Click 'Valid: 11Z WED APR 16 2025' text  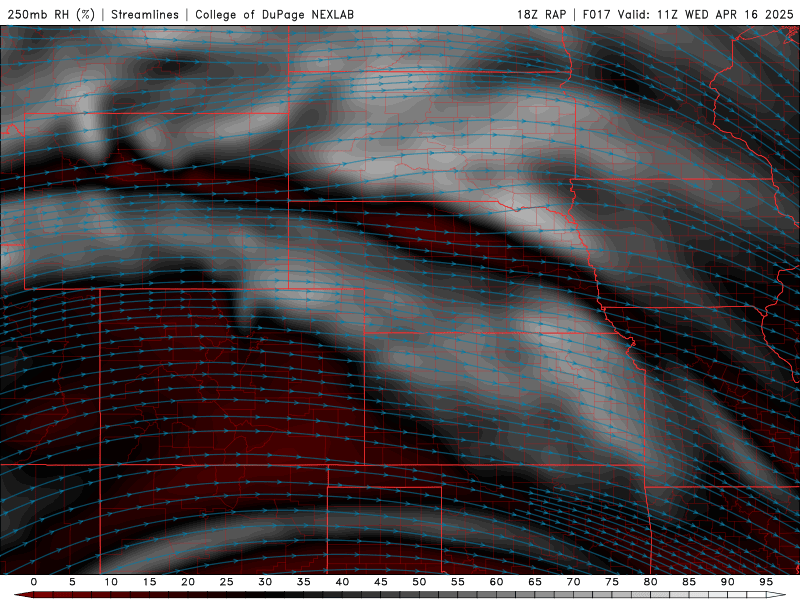[x=706, y=14]
